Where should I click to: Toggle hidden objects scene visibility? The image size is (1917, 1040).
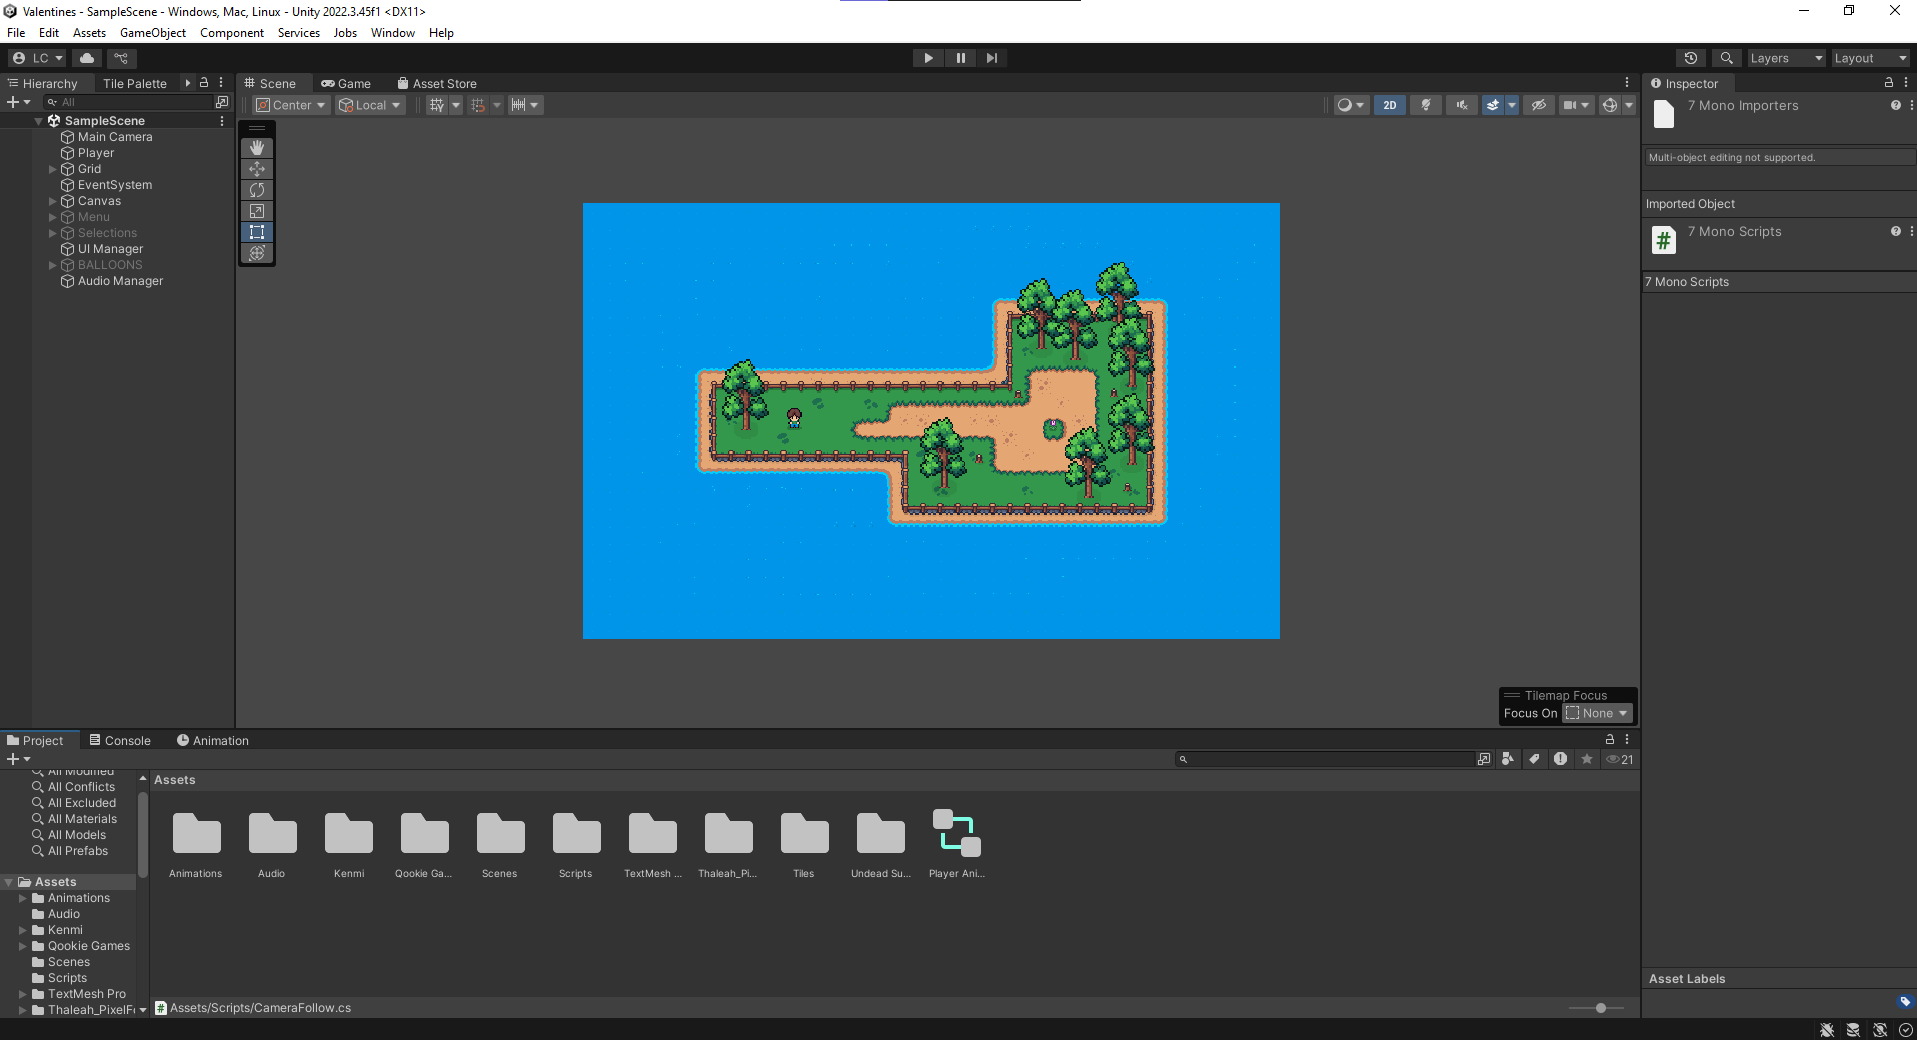point(1539,105)
